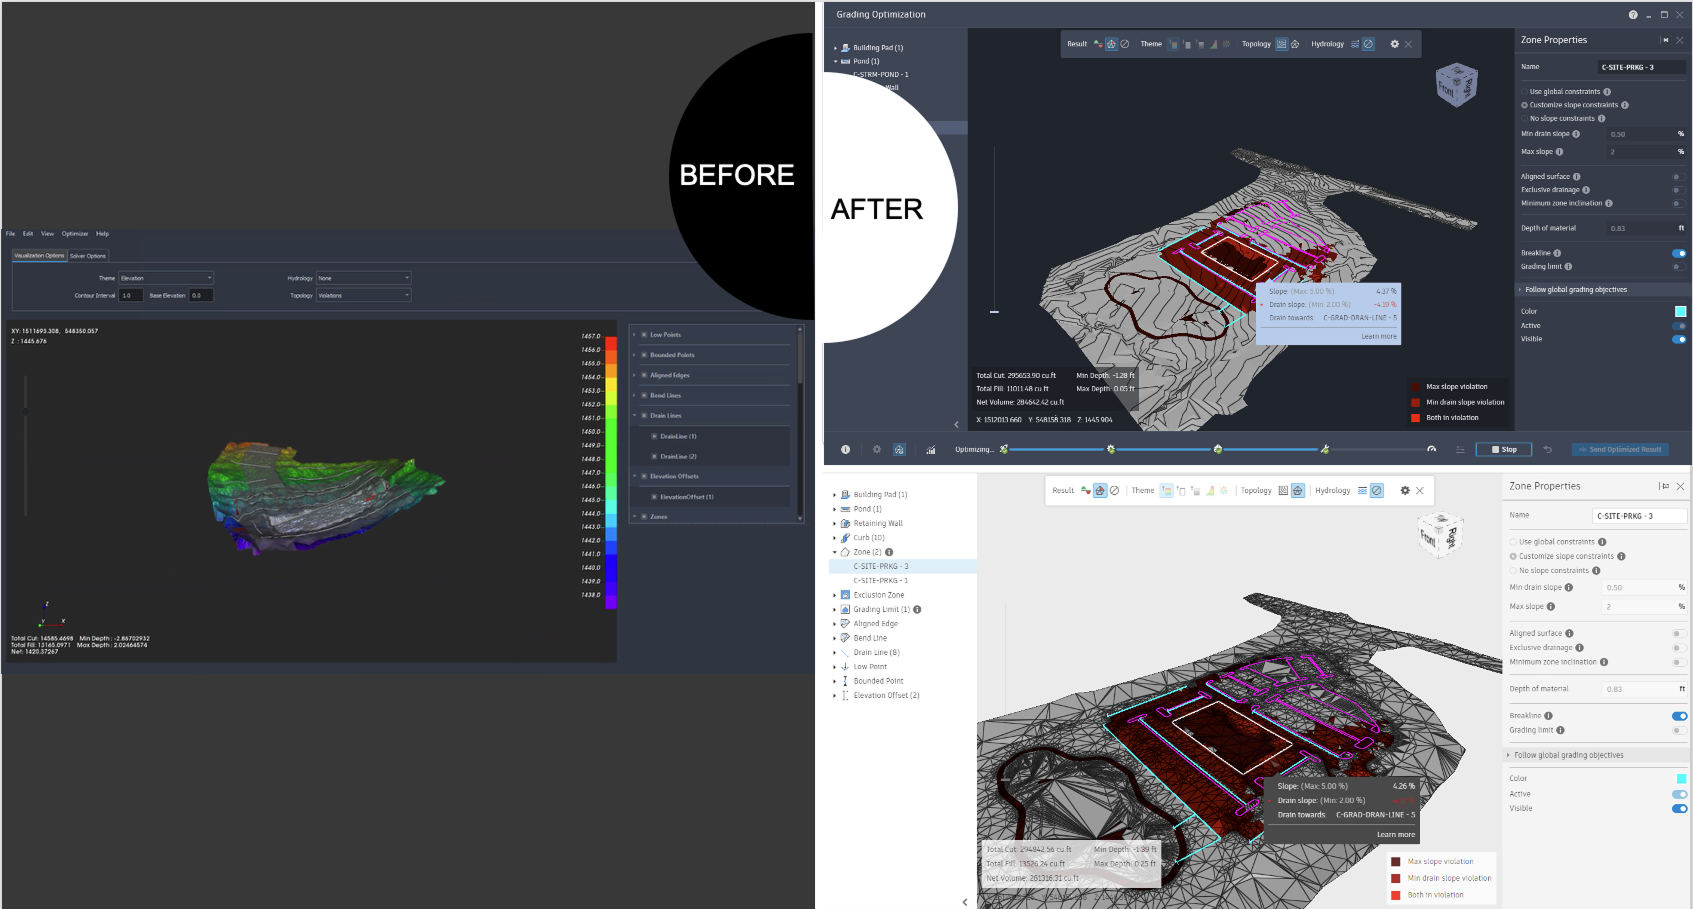Screen dimensions: 1693x909
Task: Toggle Visible switch in the light Zone Properties
Action: (1680, 809)
